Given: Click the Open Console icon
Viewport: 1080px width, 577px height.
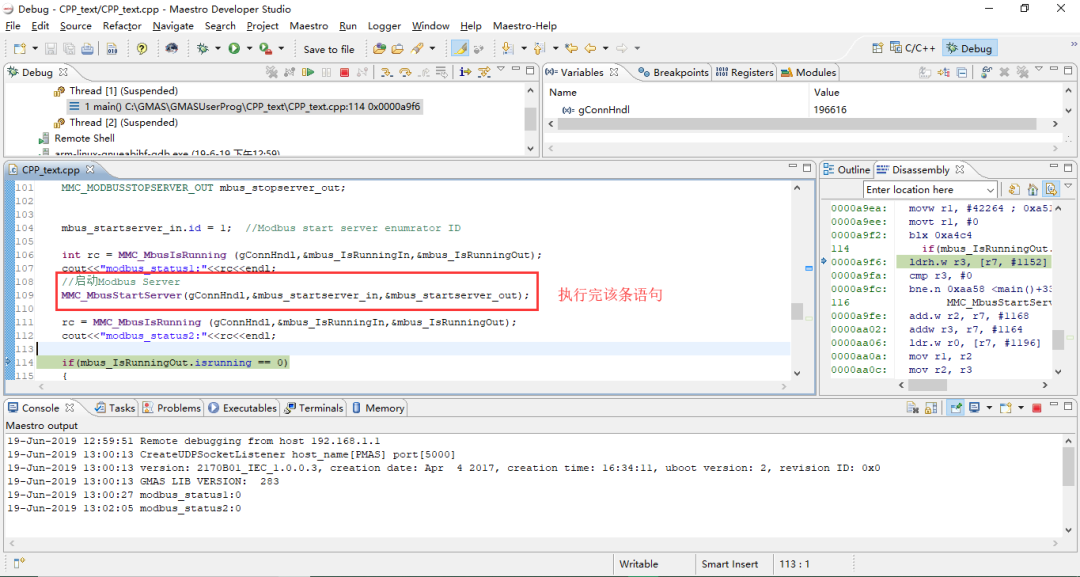Looking at the screenshot, I should coord(1006,408).
